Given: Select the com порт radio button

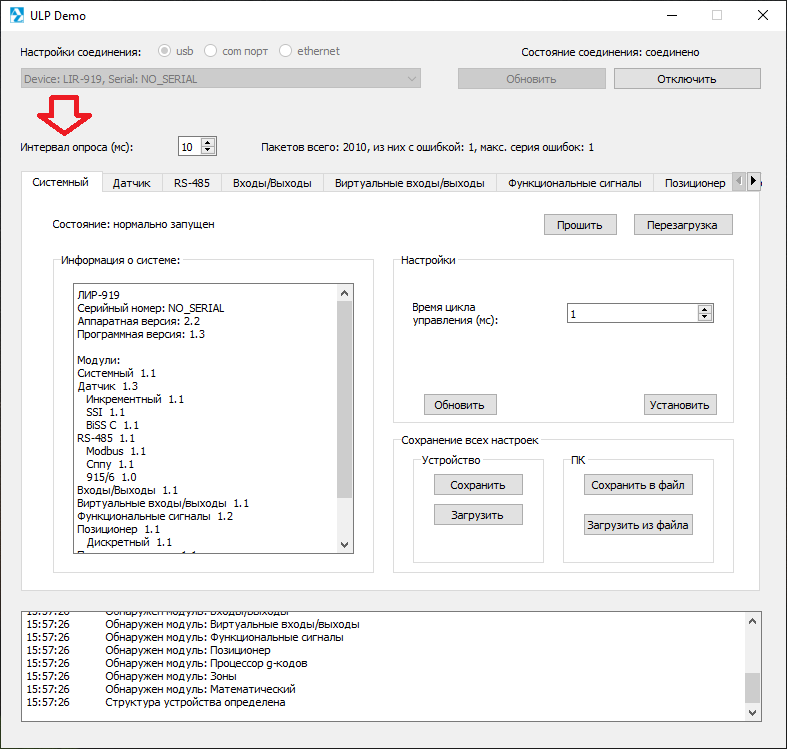Looking at the screenshot, I should [211, 51].
